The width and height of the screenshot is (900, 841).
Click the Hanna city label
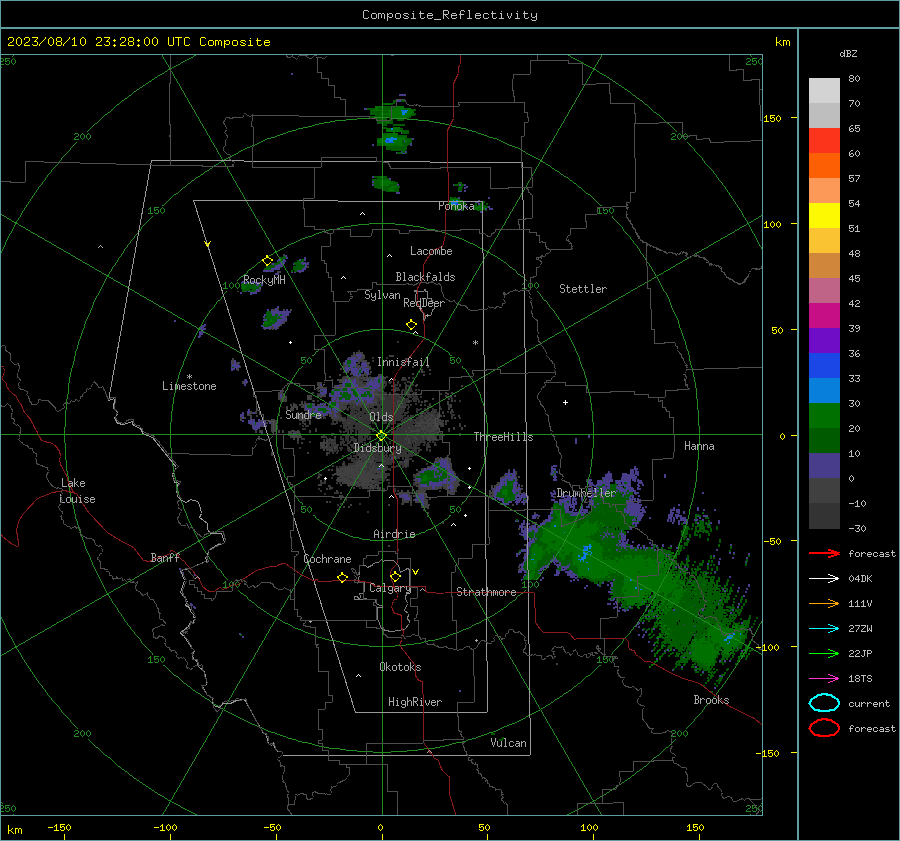(x=699, y=446)
